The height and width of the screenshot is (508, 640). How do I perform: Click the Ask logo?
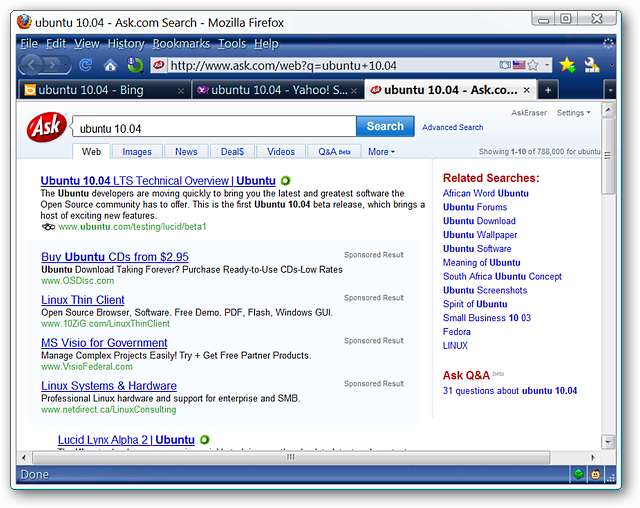[x=47, y=127]
